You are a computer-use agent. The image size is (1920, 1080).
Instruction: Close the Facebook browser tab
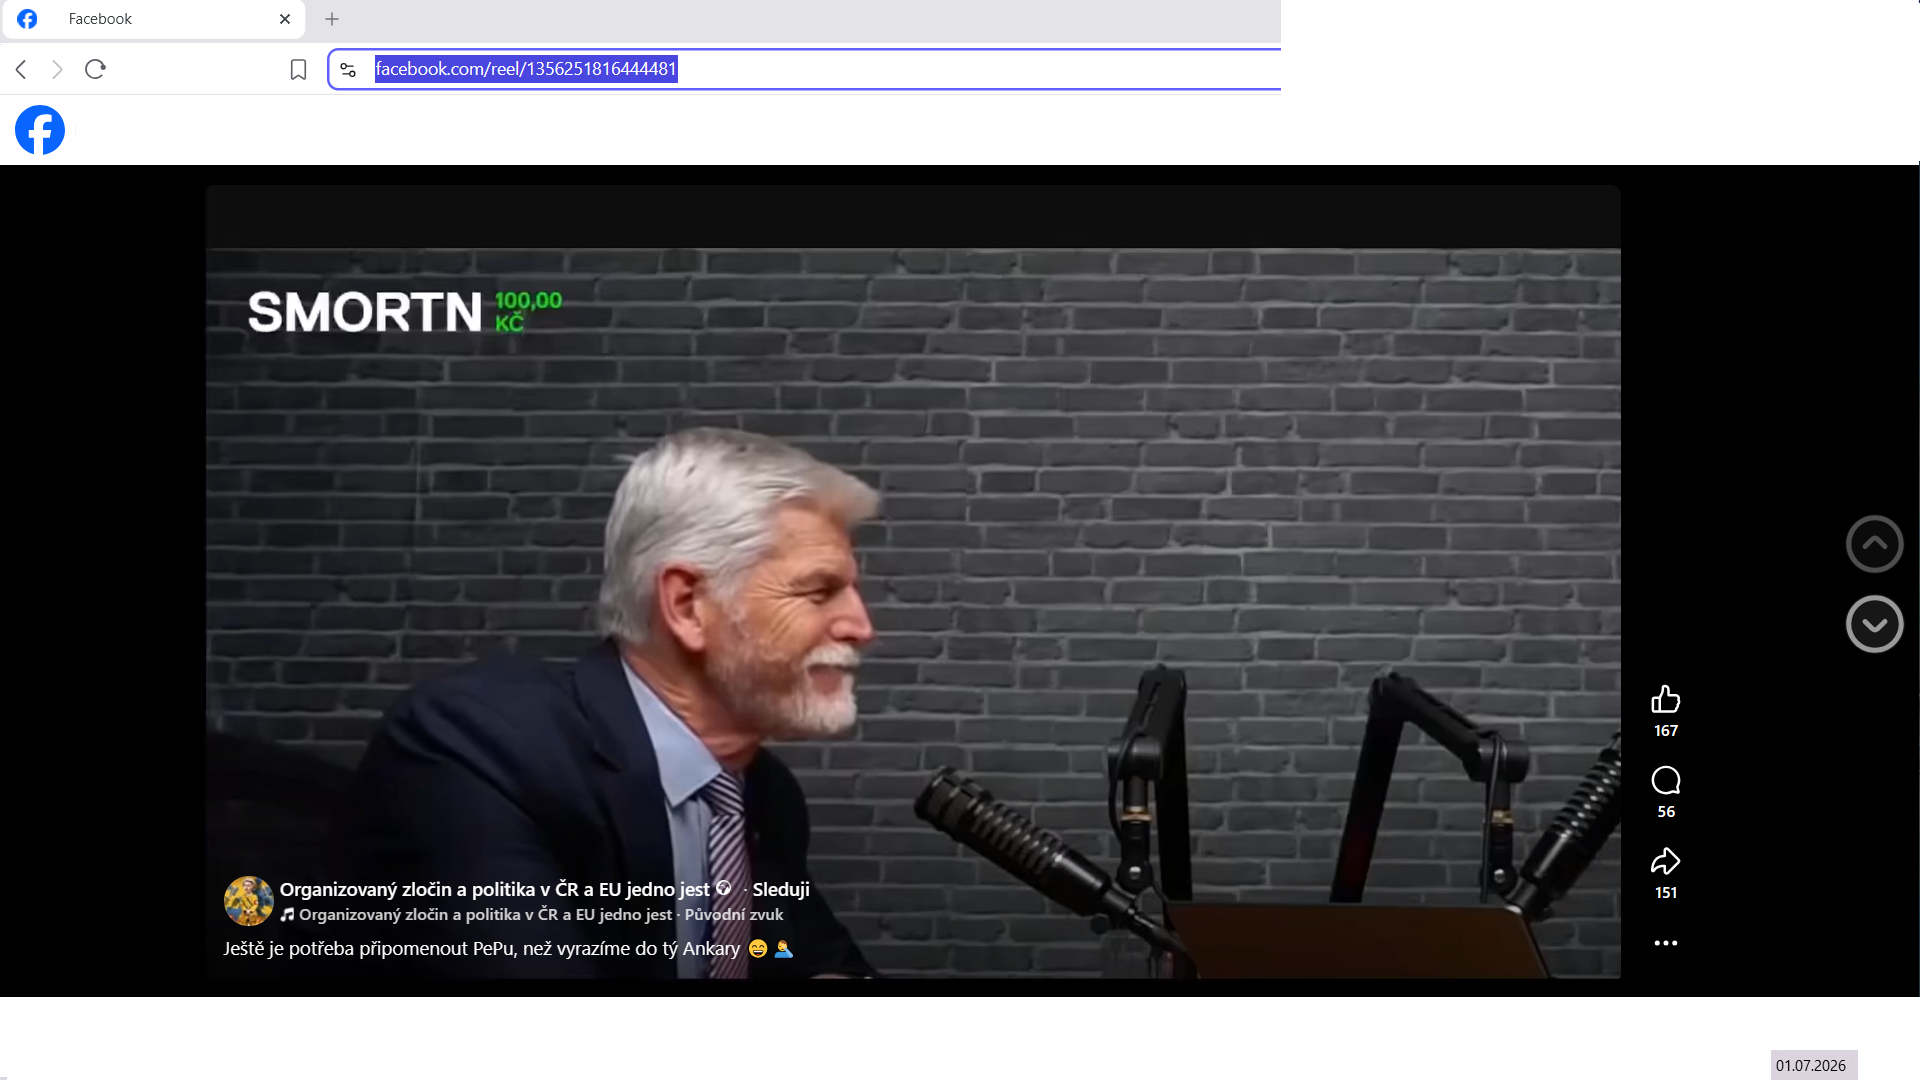coord(285,19)
